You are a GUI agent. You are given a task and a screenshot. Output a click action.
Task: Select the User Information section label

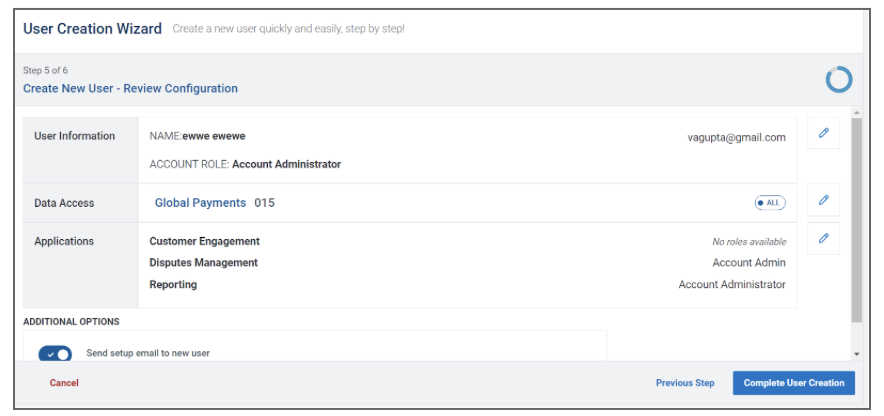75,136
